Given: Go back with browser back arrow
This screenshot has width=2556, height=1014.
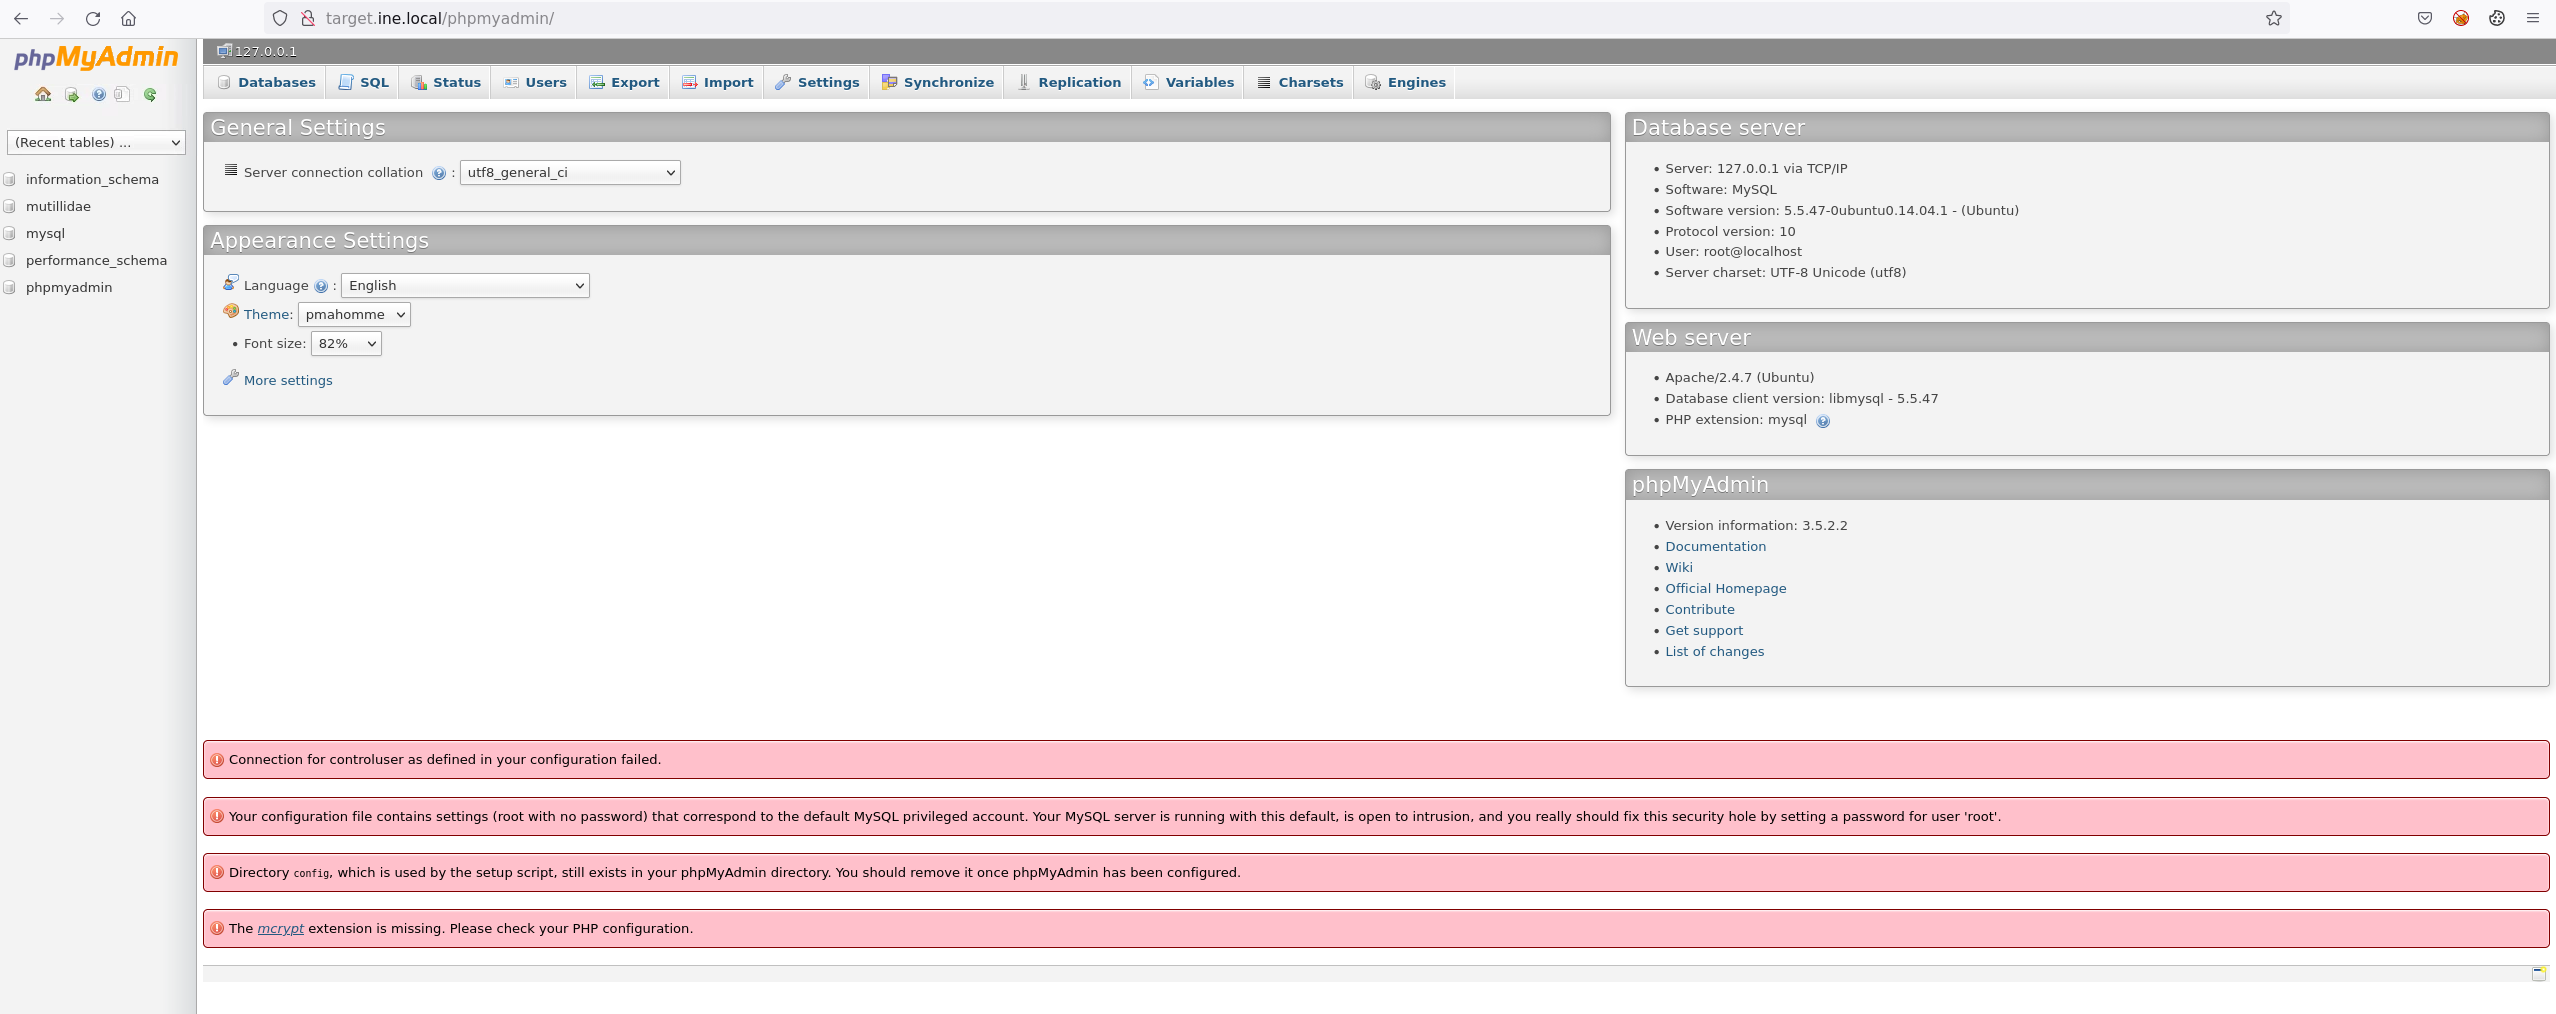Looking at the screenshot, I should (x=21, y=18).
